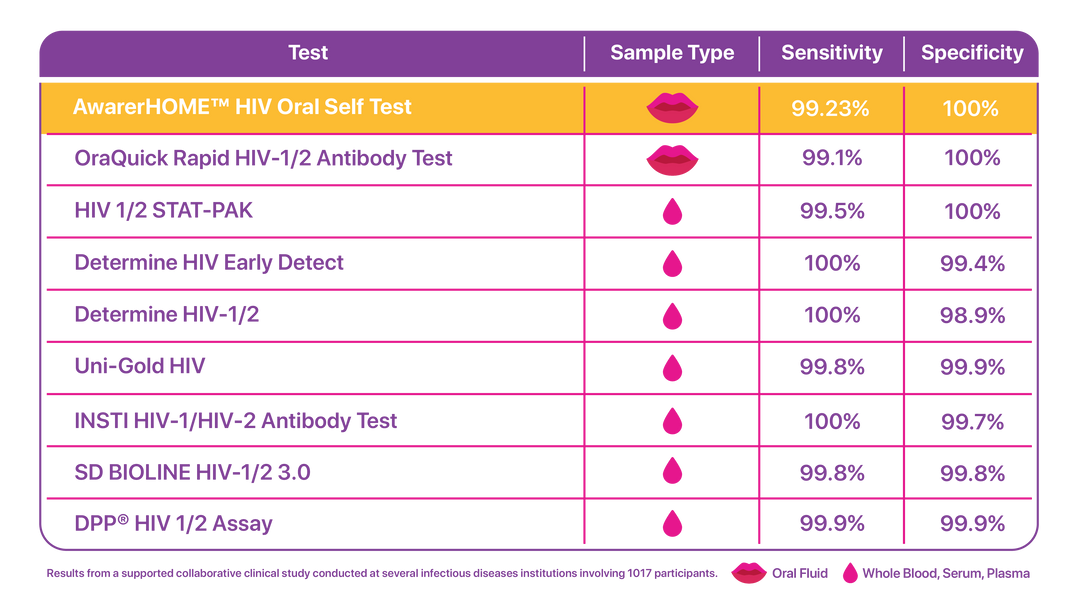Image resolution: width=1080 pixels, height=608 pixels.
Task: Click the Test column header
Action: pos(308,53)
